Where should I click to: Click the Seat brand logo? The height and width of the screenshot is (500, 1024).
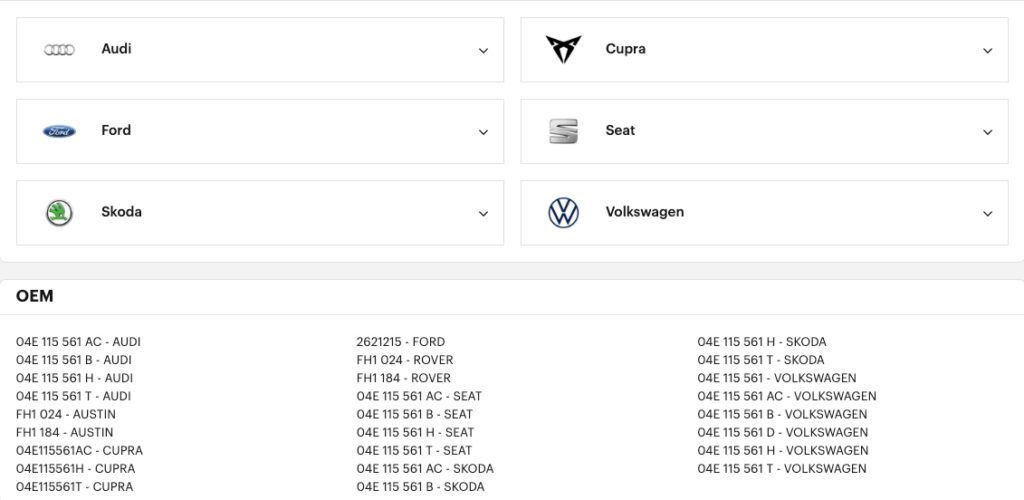563,131
